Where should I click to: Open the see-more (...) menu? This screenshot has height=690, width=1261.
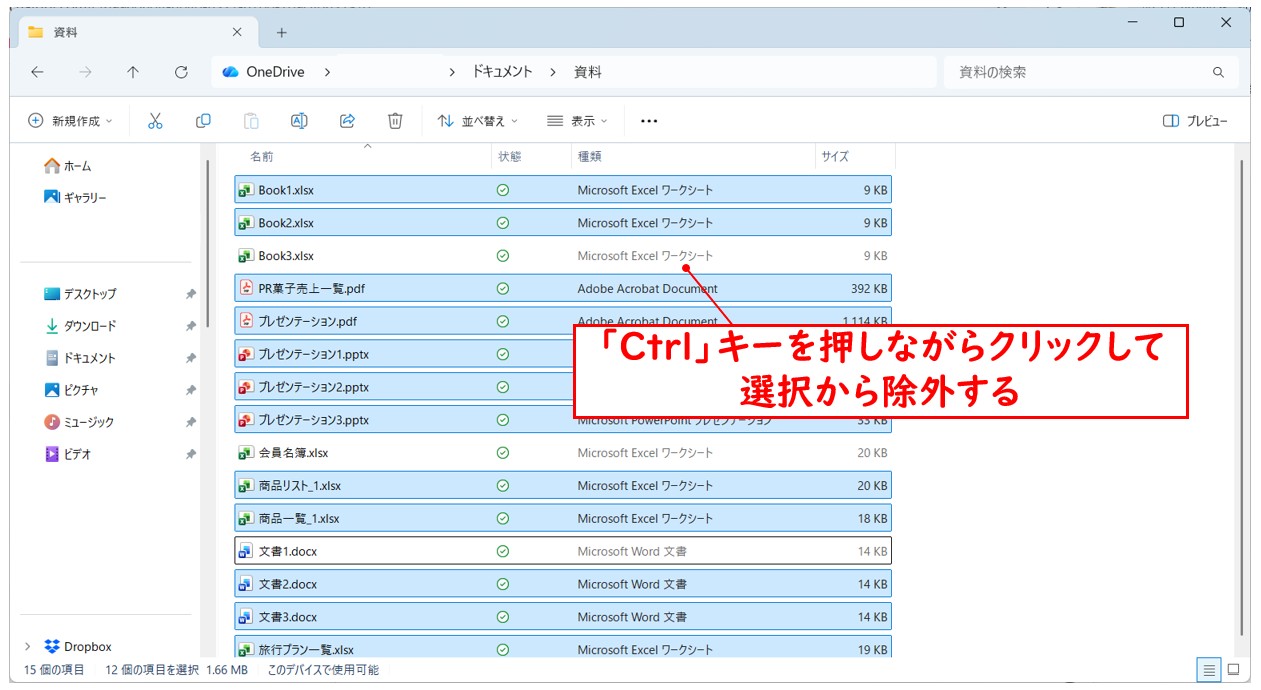coord(649,120)
